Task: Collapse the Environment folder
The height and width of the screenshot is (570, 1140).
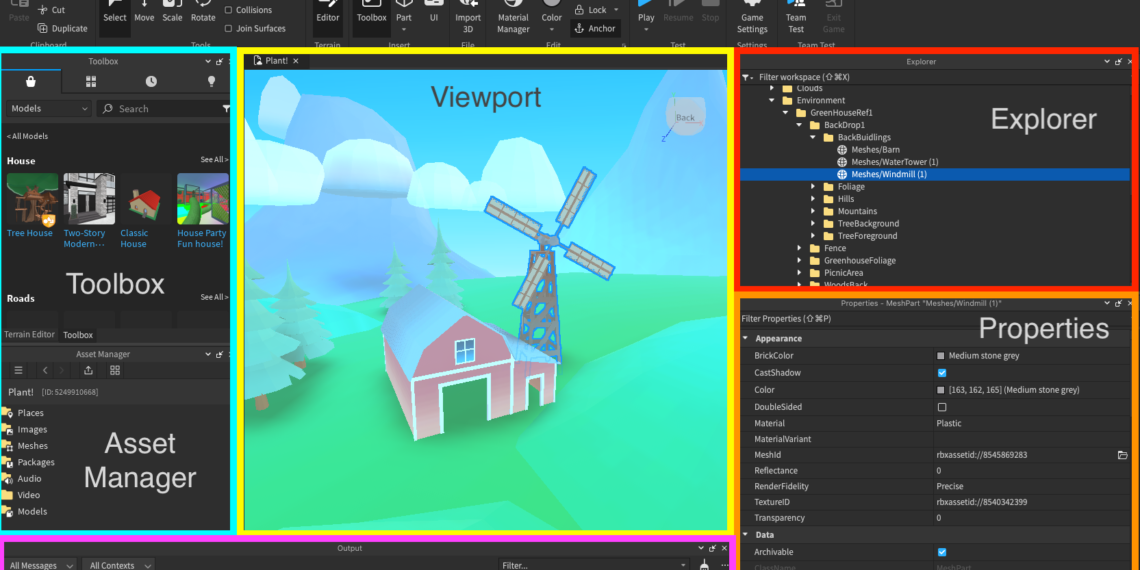Action: point(771,100)
